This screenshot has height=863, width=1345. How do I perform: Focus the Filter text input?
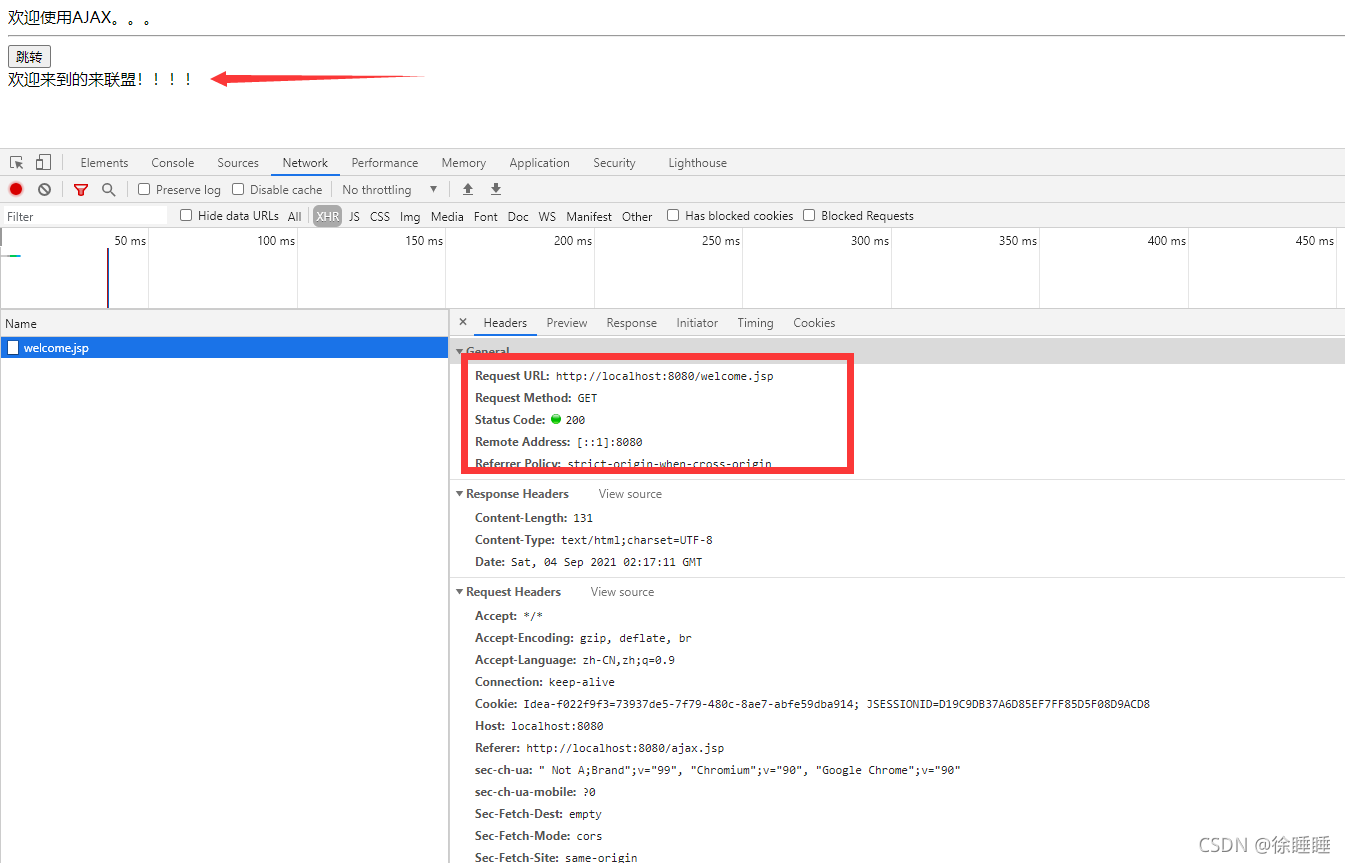[x=85, y=216]
